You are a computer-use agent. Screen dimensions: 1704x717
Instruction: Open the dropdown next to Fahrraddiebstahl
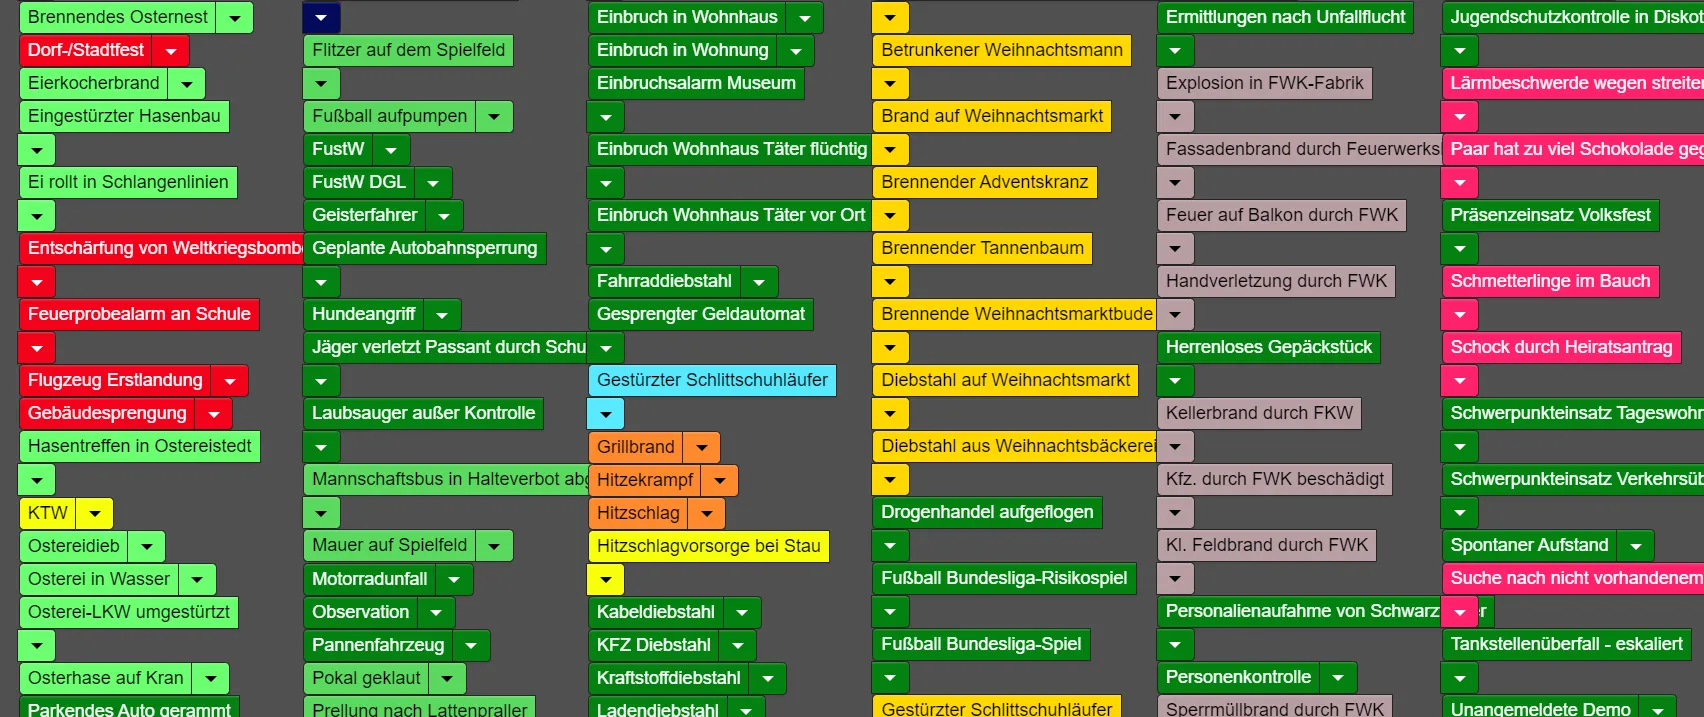(759, 281)
